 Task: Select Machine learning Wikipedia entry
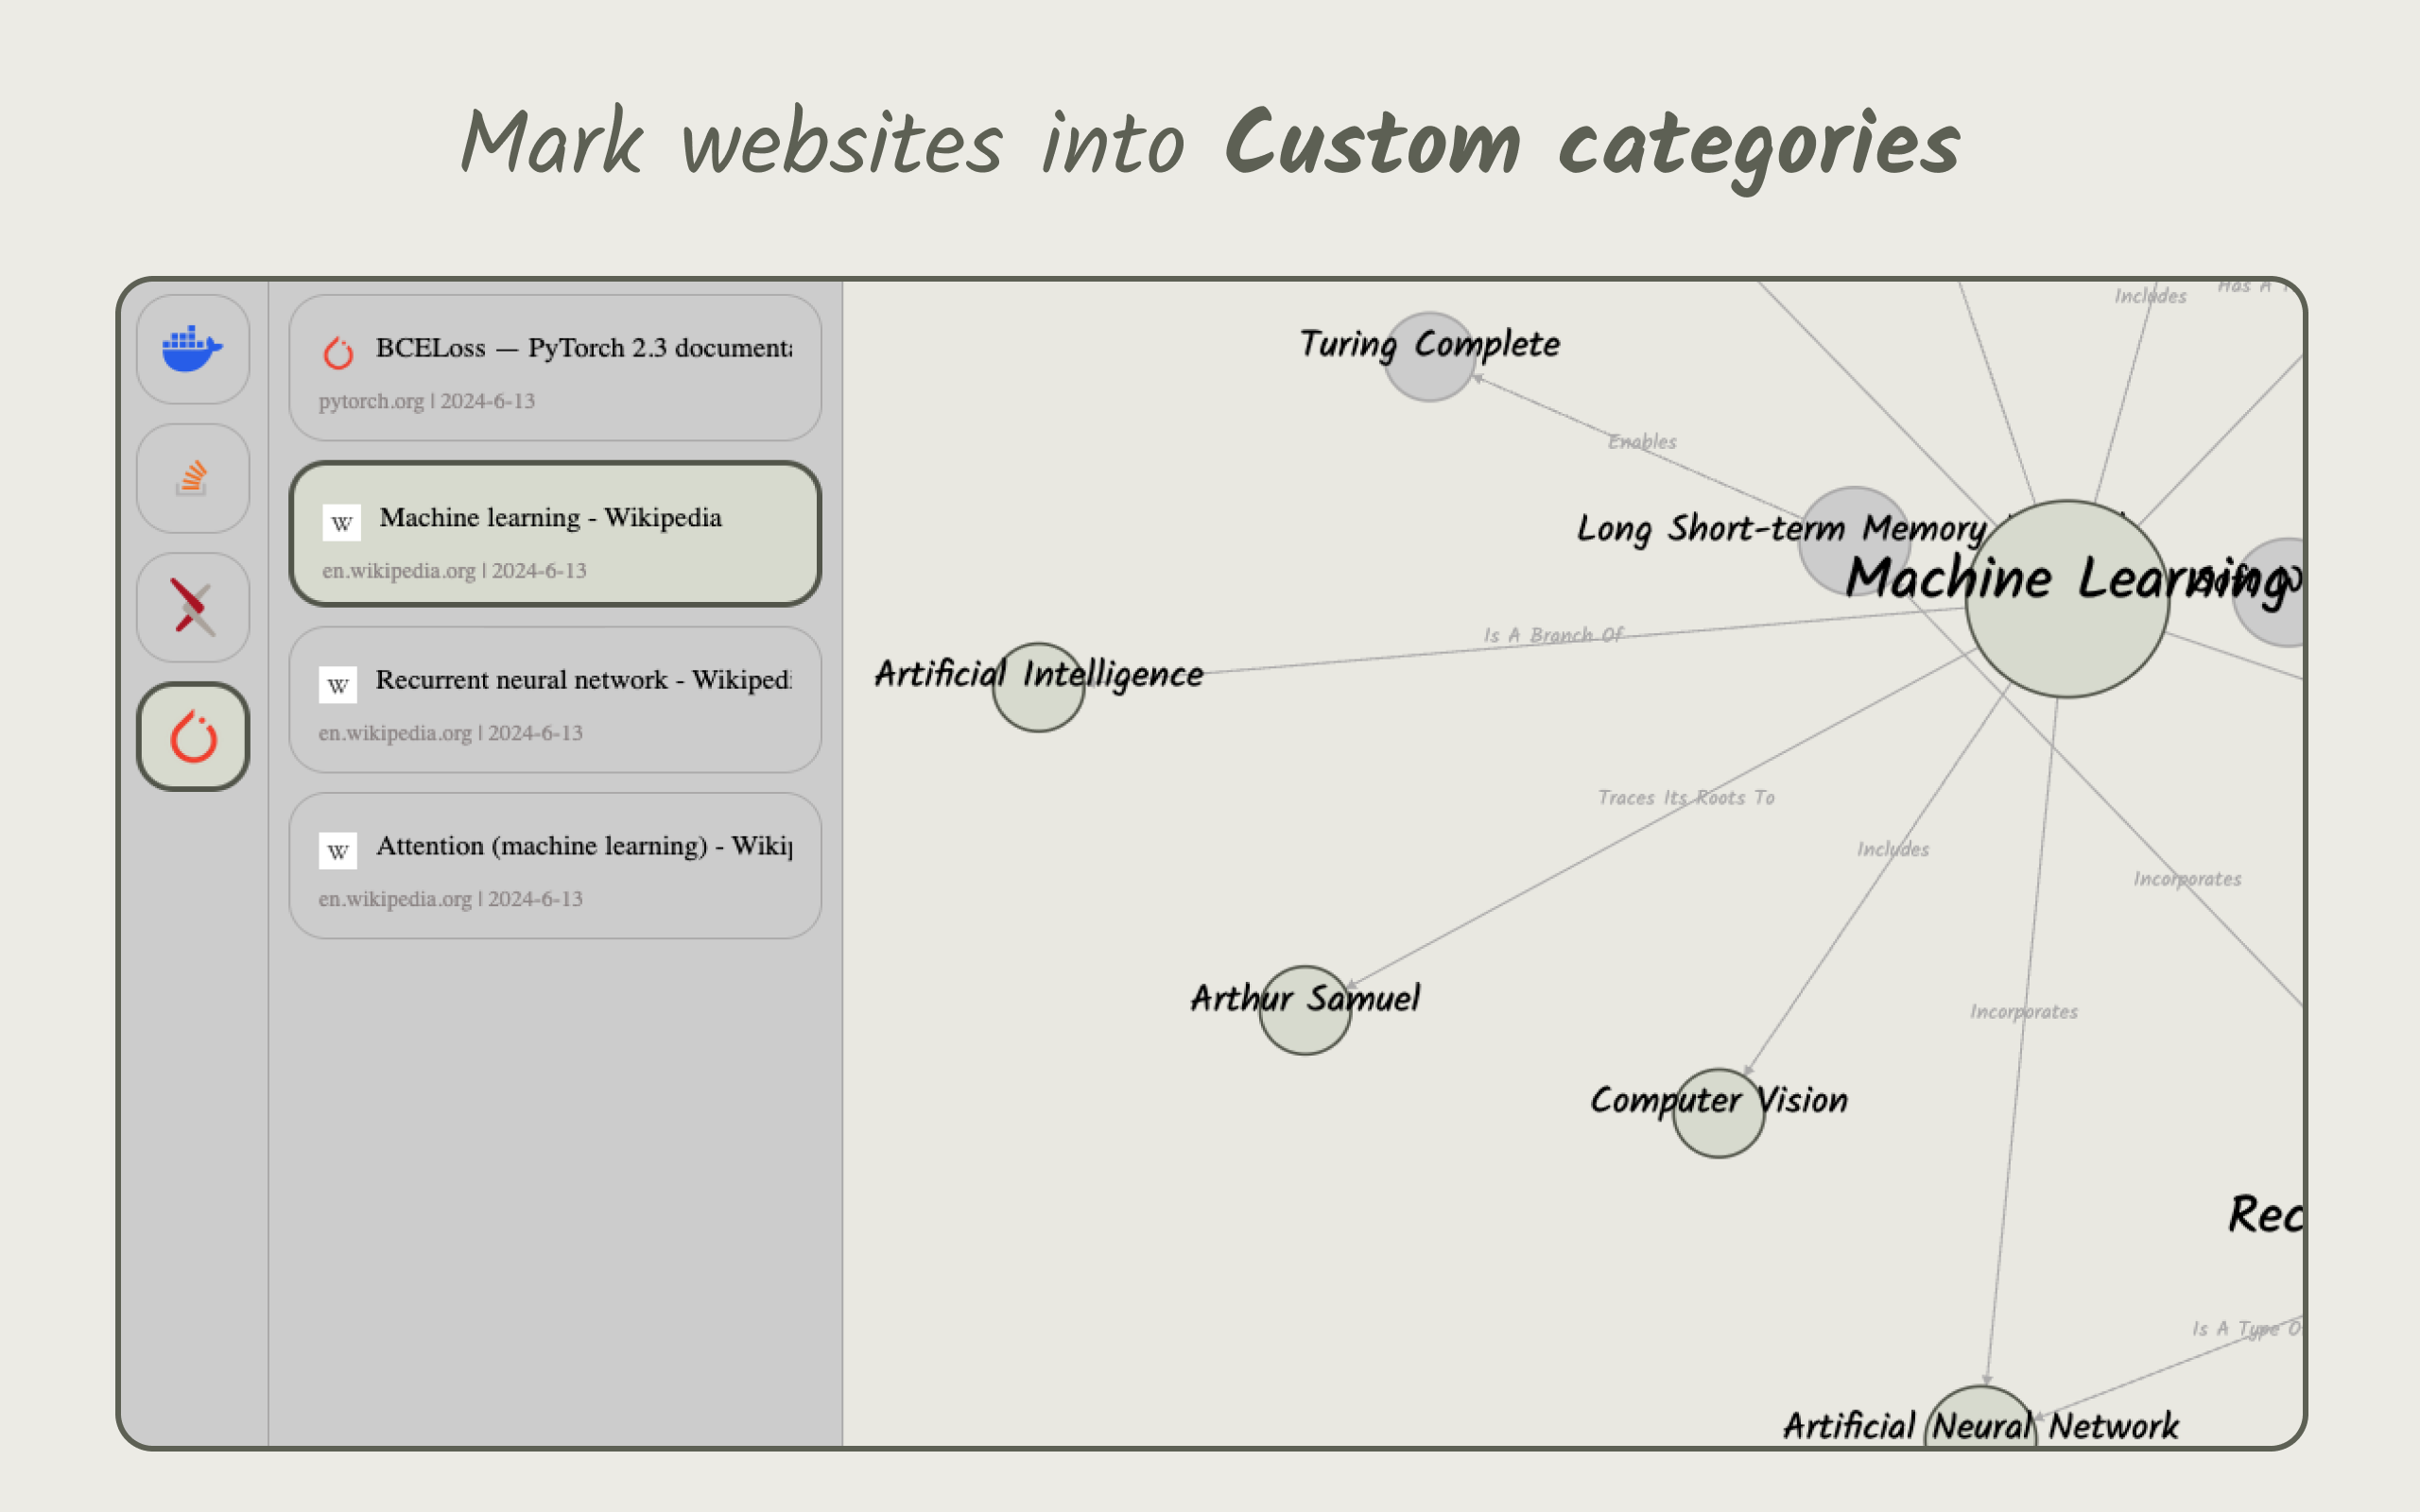coord(555,535)
